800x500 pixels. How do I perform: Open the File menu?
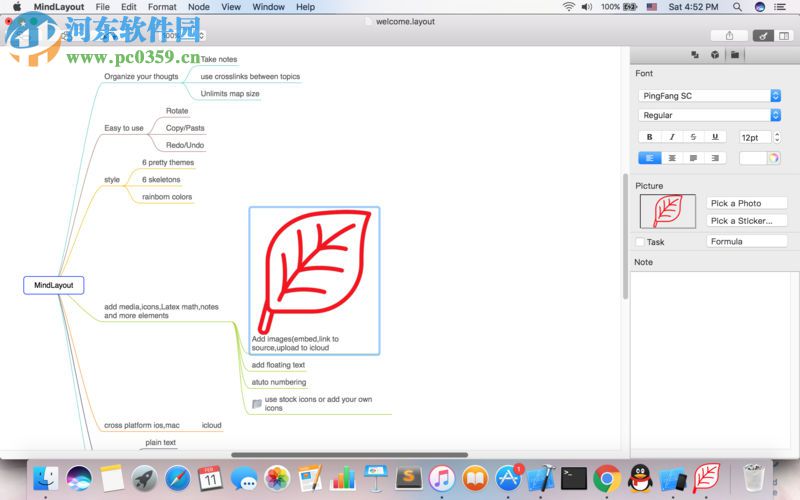pos(103,7)
